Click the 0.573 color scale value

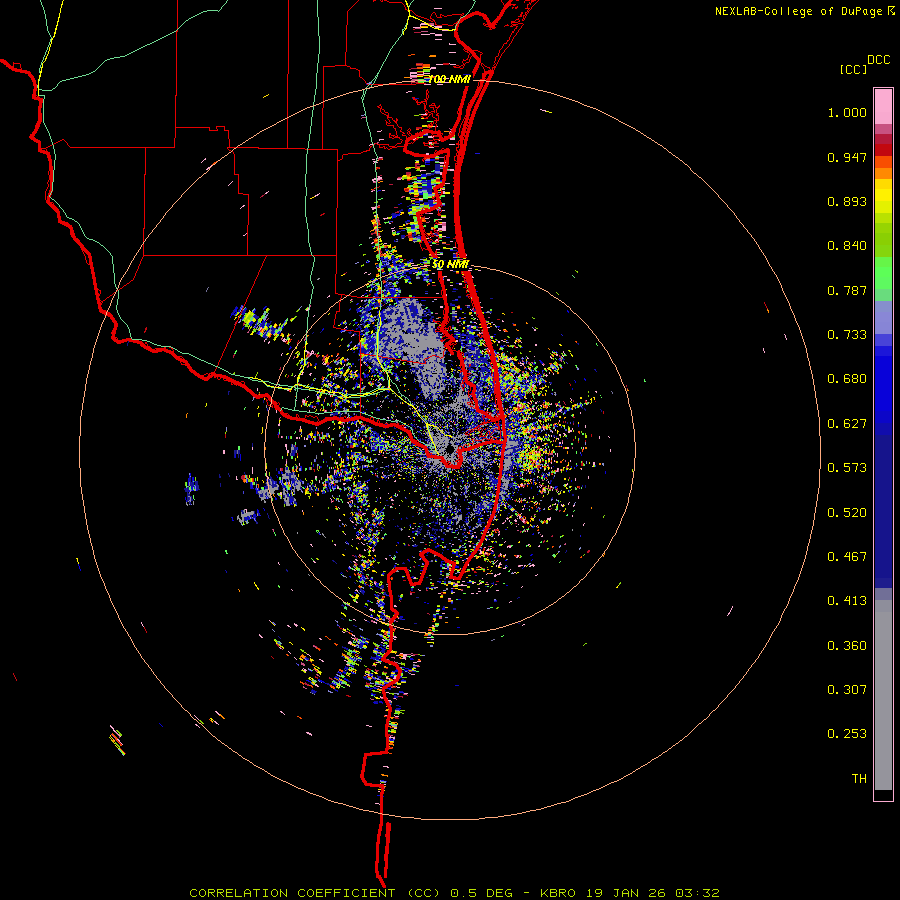[847, 468]
